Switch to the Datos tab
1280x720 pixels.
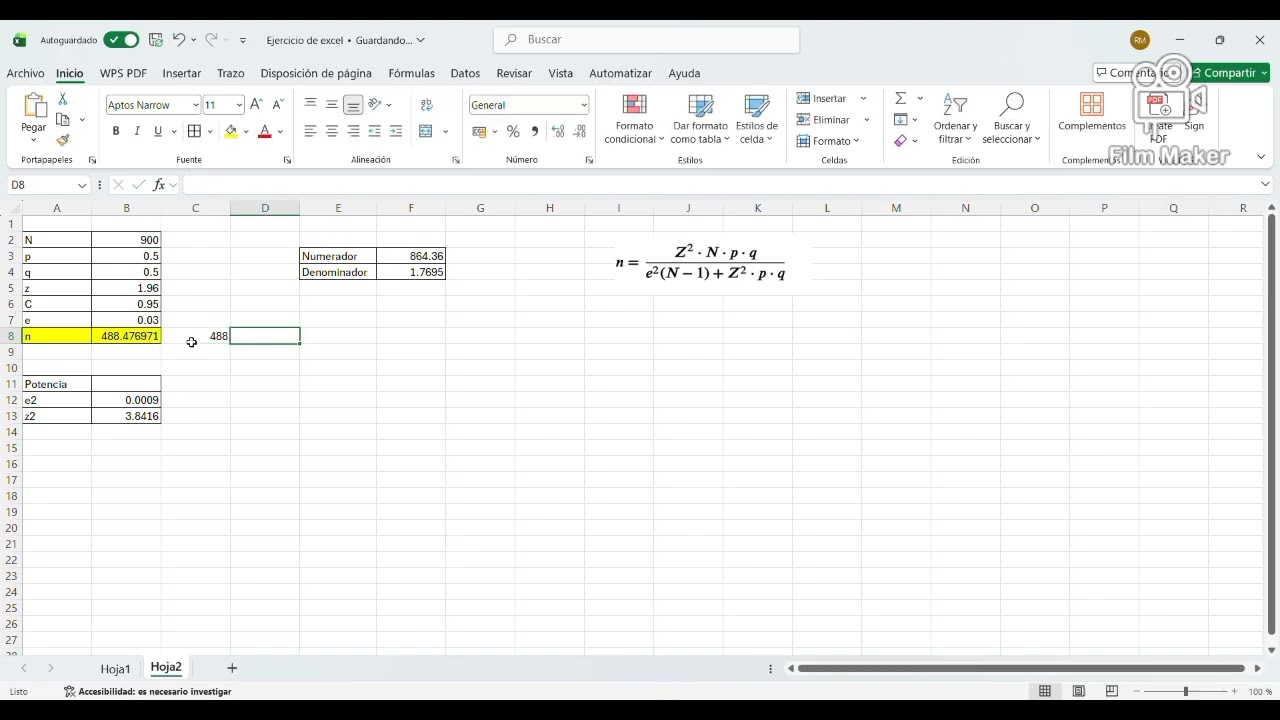point(465,73)
